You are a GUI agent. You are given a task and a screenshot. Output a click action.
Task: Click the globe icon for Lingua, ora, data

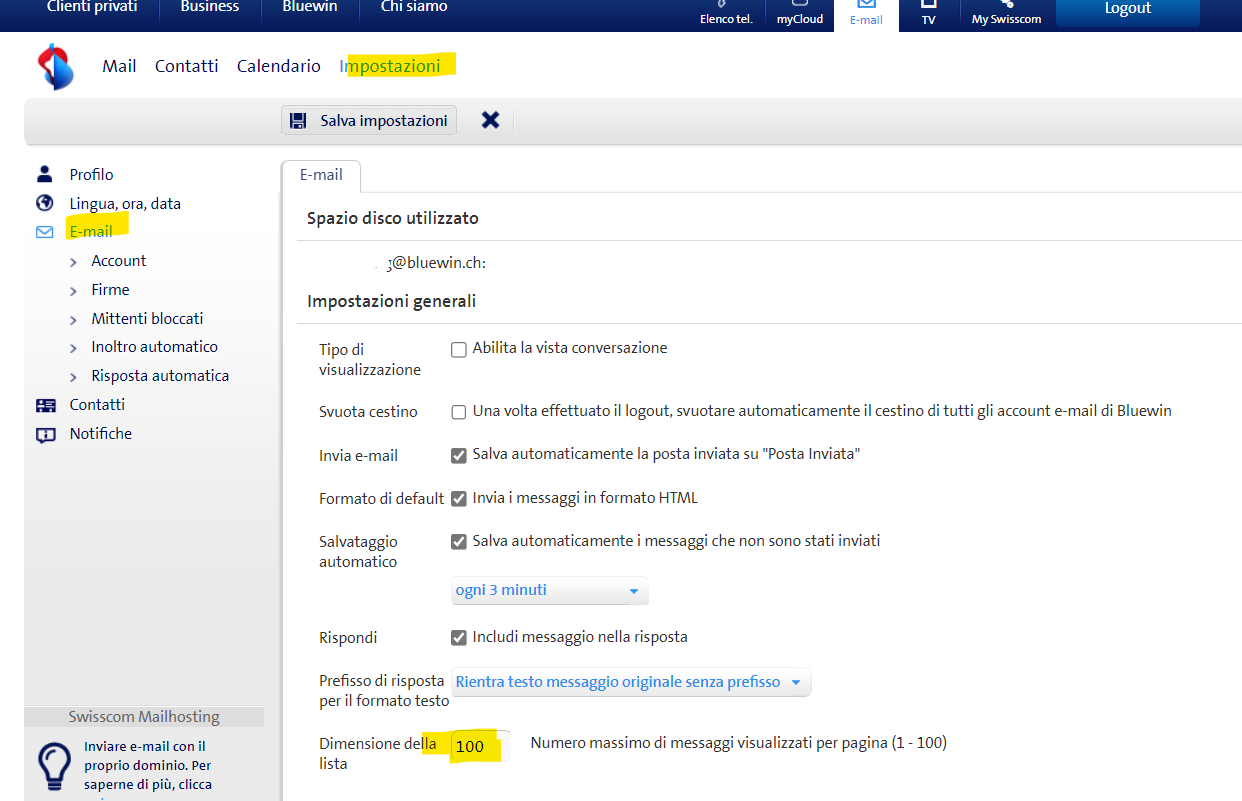coord(44,203)
